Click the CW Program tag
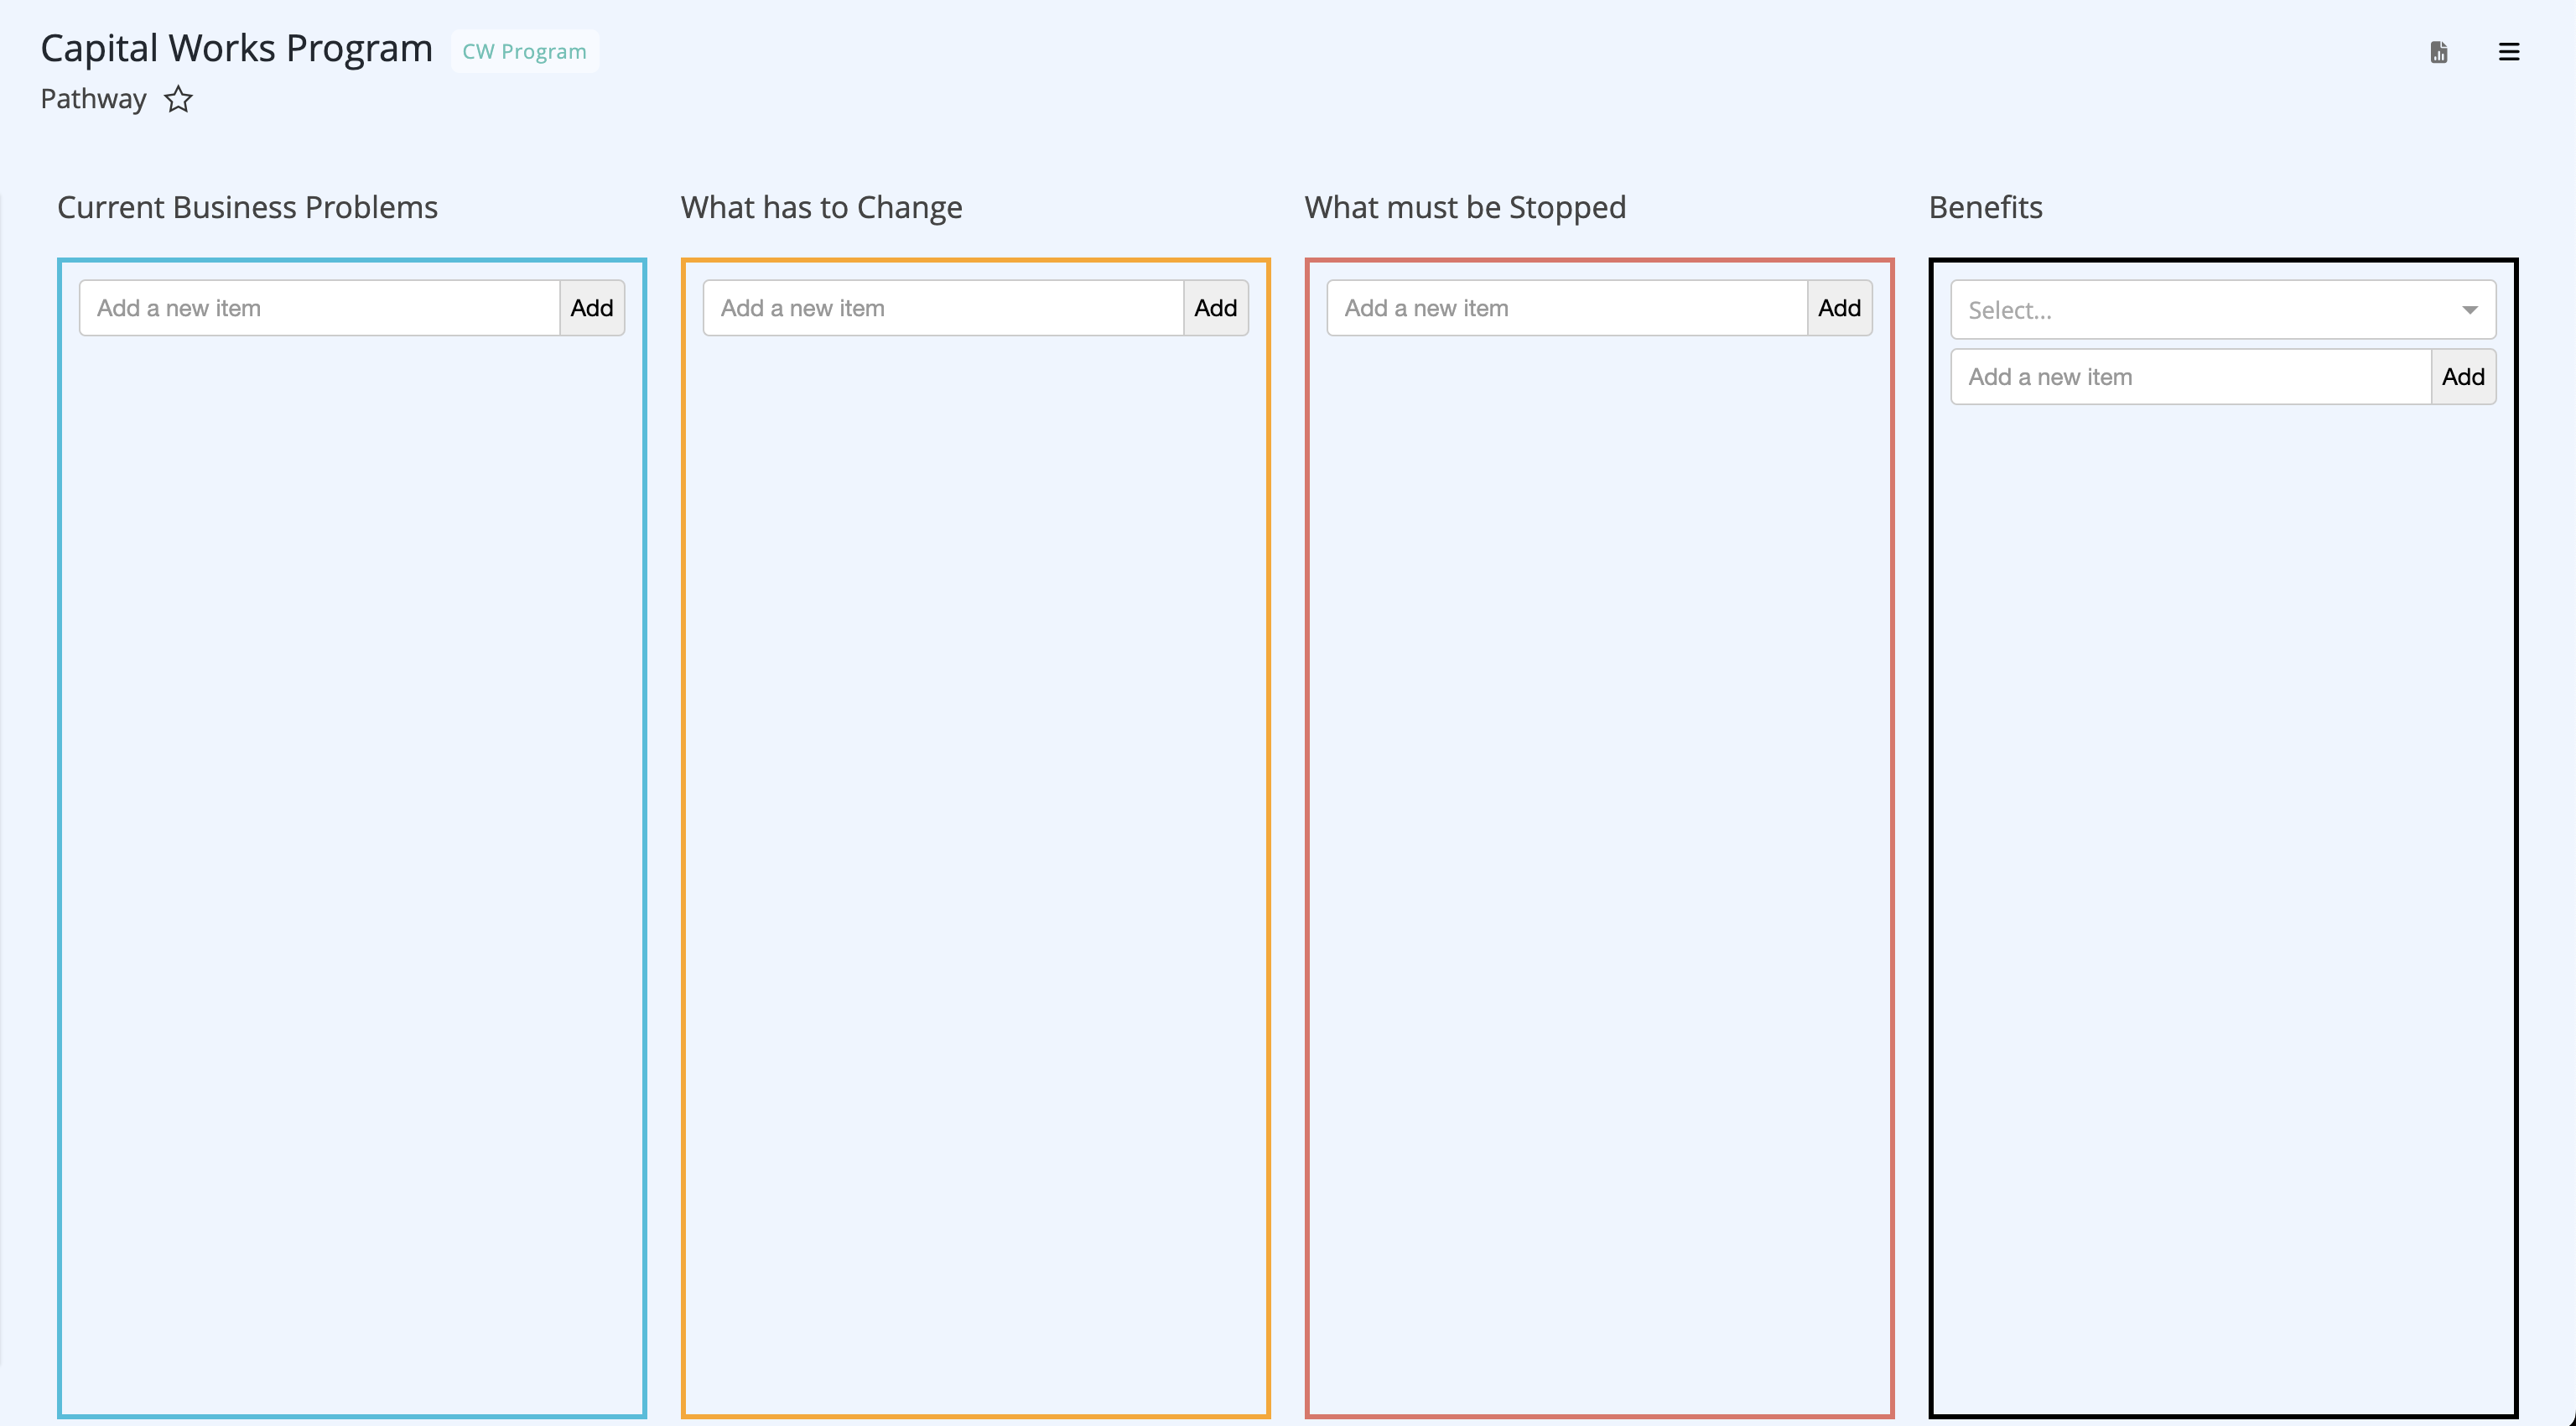The image size is (2576, 1426). coord(525,51)
